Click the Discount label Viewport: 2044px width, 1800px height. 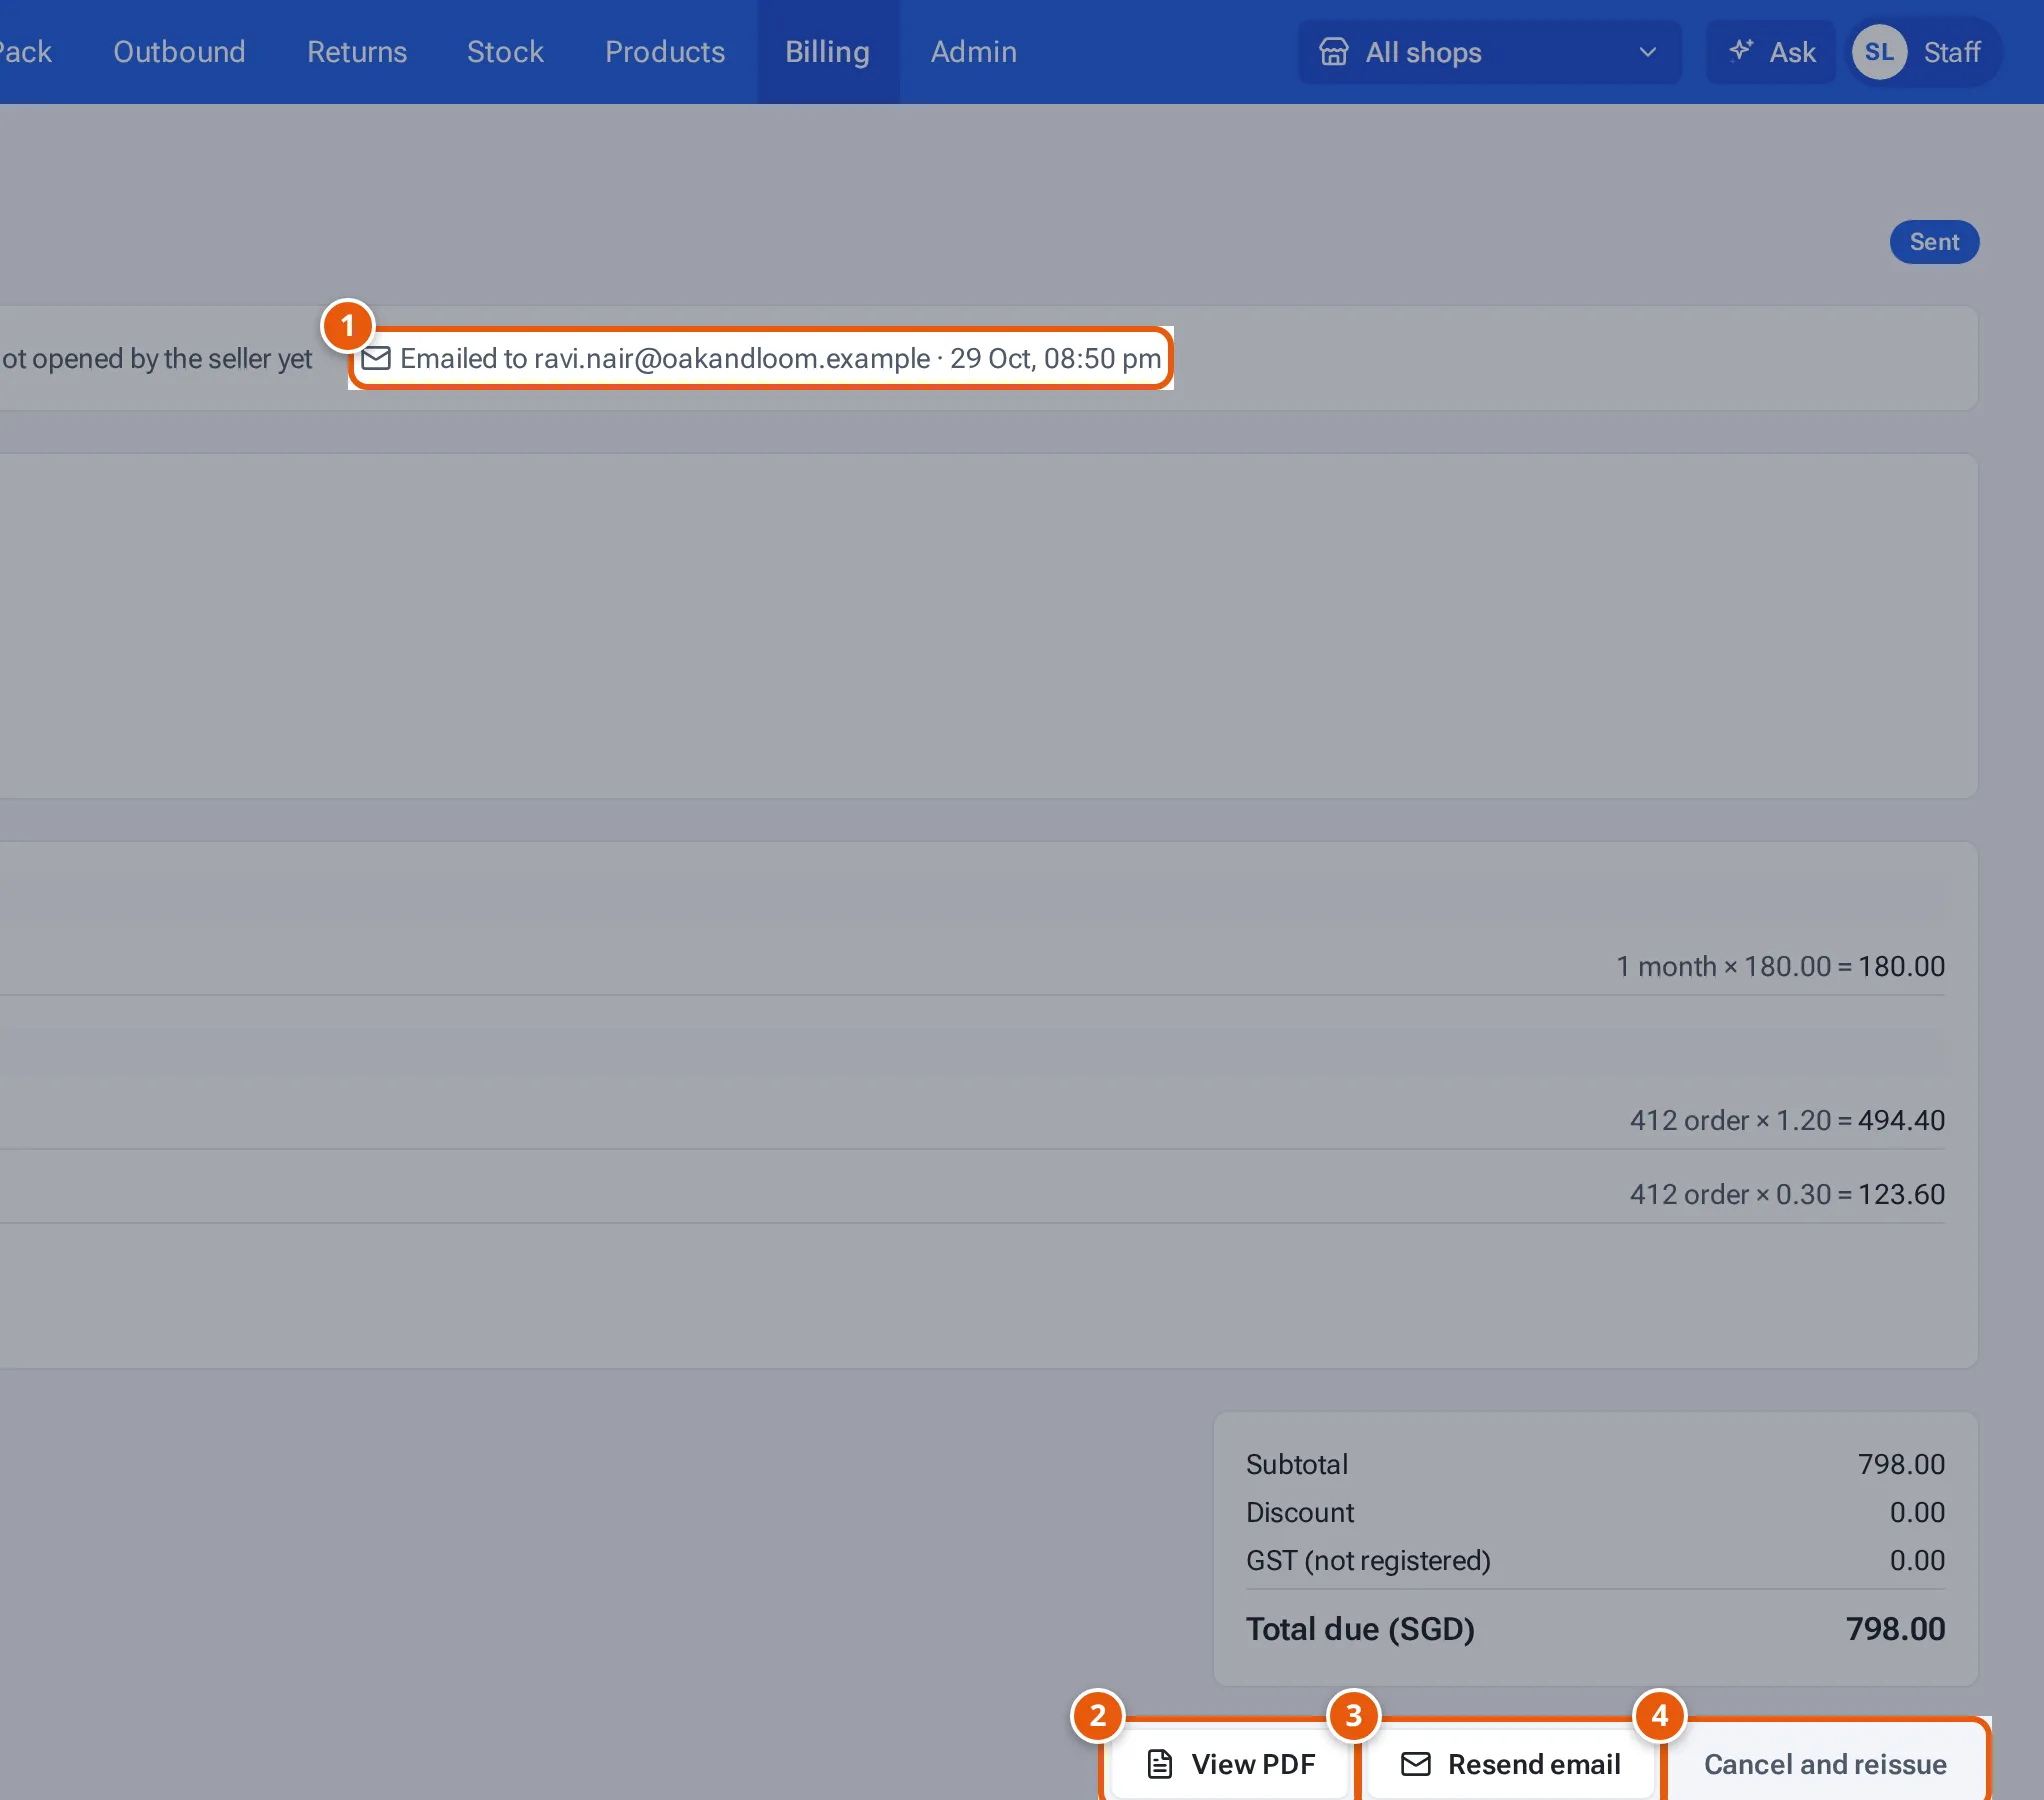(1300, 1512)
